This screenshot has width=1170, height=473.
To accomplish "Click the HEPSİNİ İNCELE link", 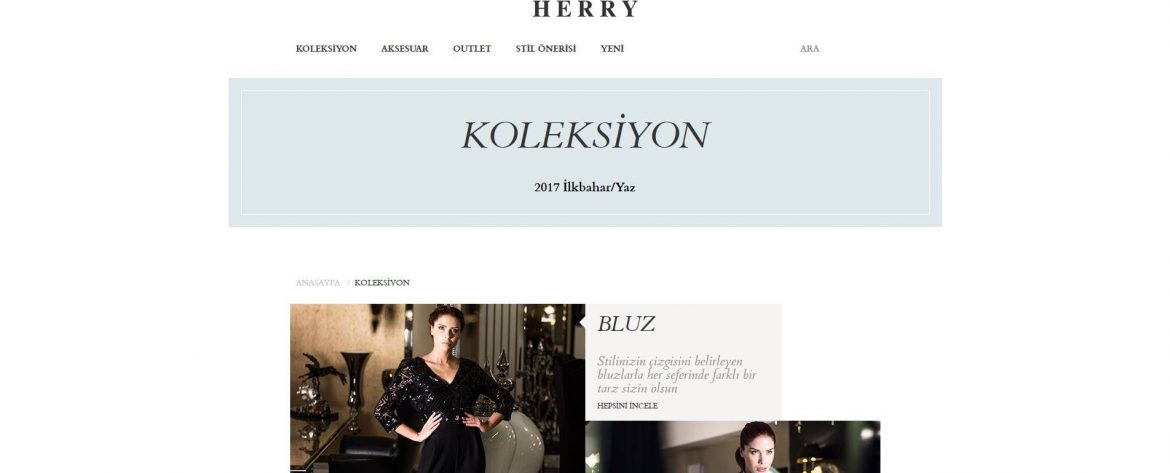I will 628,406.
